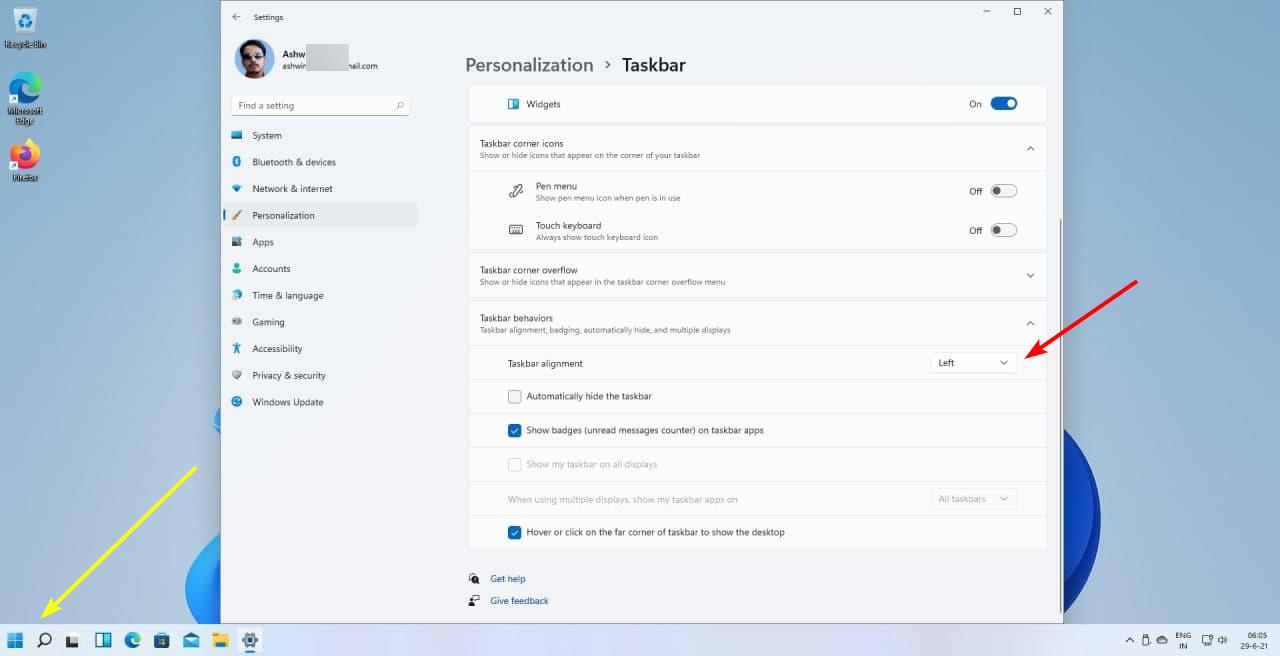Open System settings category
Screen dimensions: 1280x656
[x=320, y=135]
